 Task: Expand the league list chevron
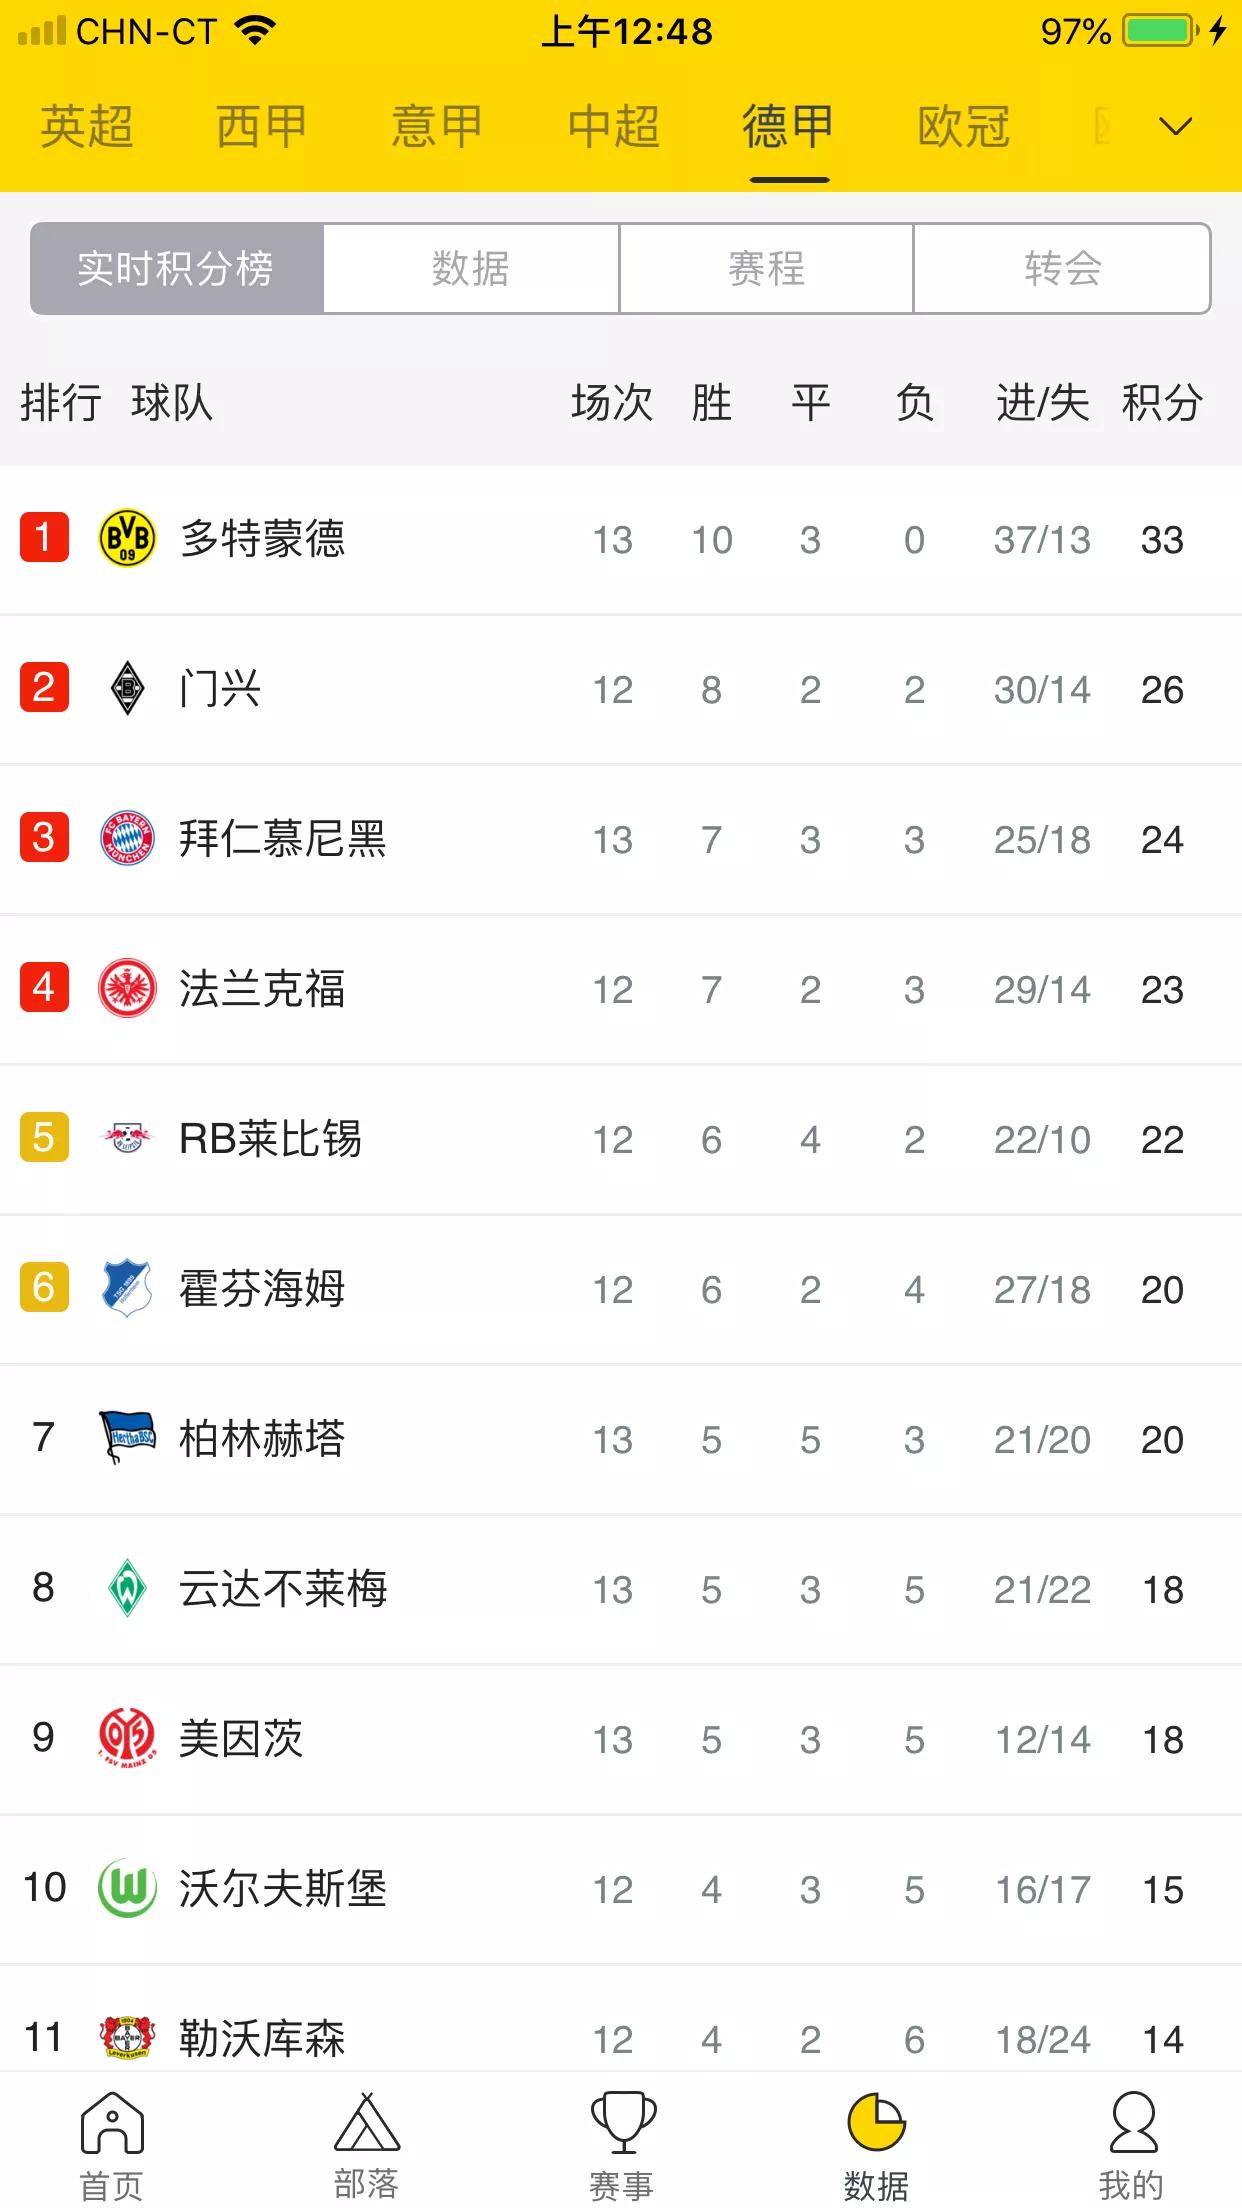point(1176,126)
